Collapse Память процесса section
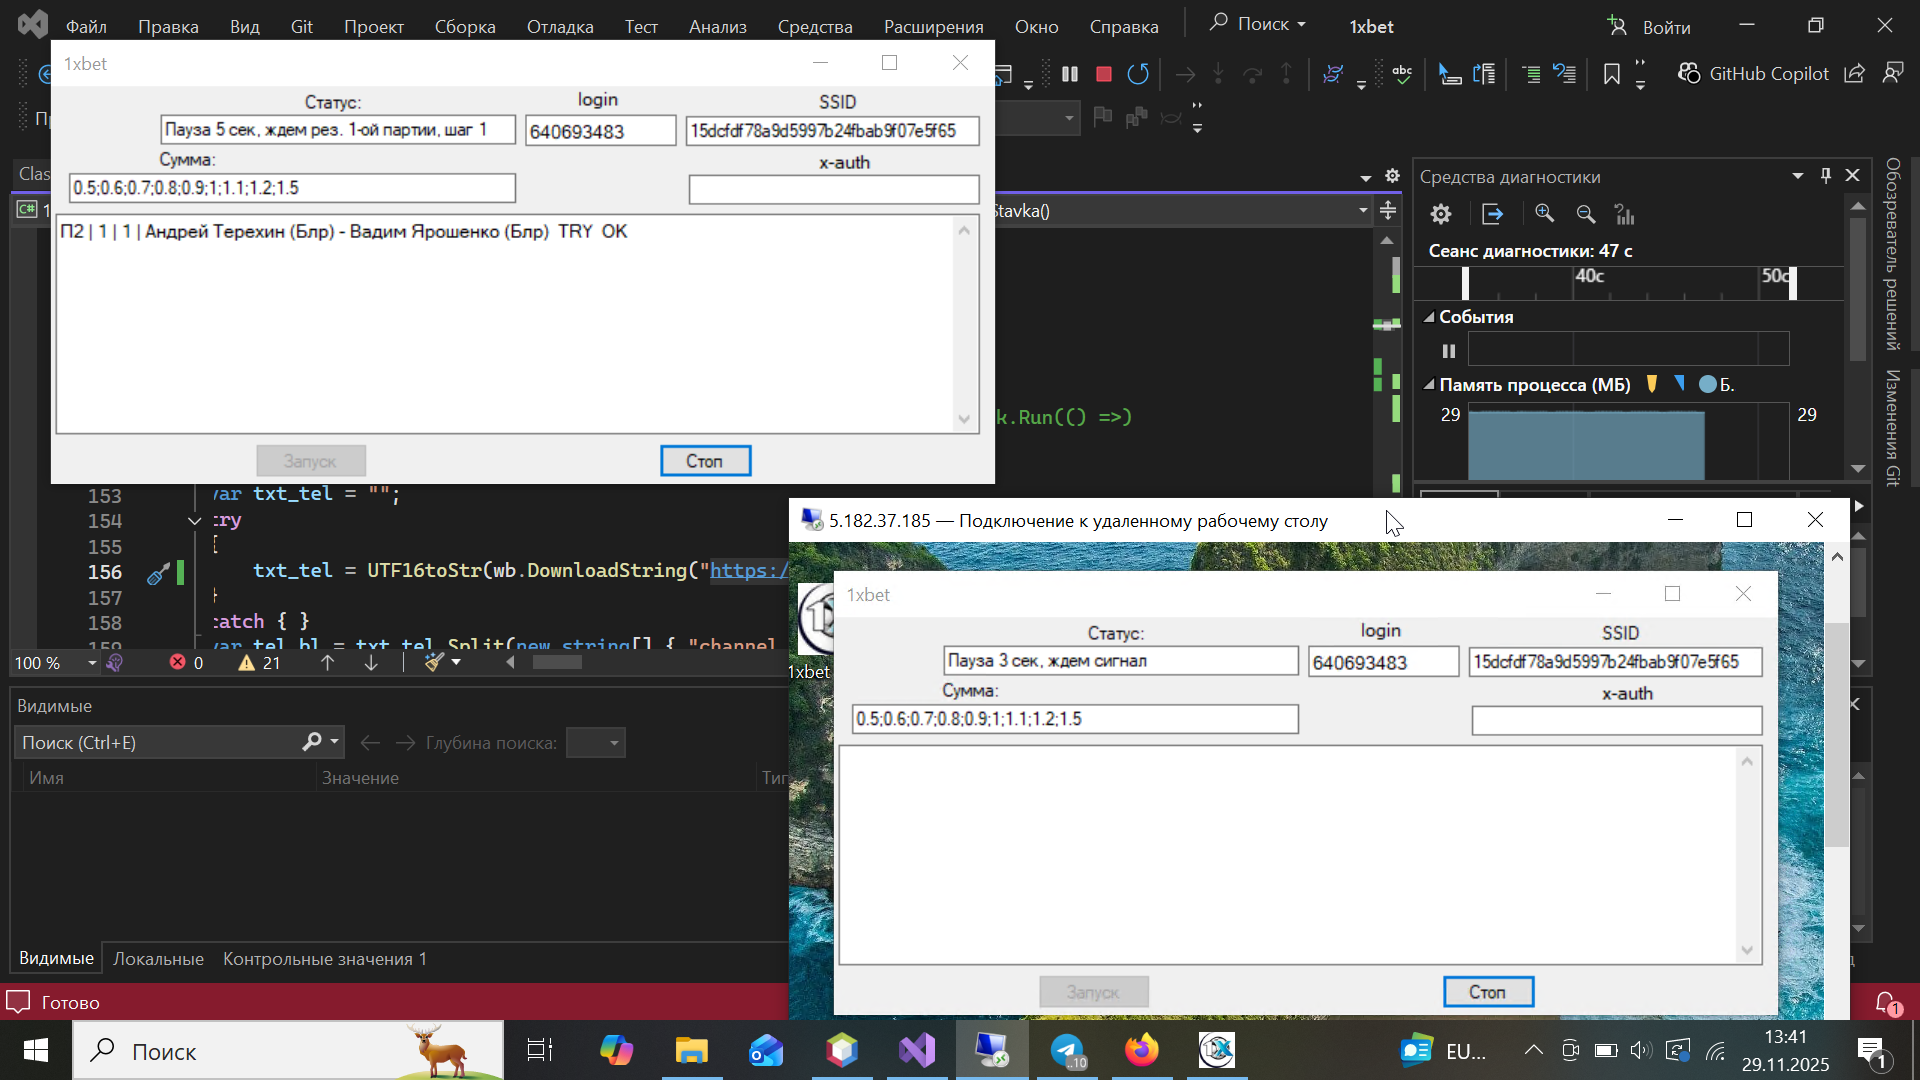Viewport: 1920px width, 1080px height. pos(1429,385)
